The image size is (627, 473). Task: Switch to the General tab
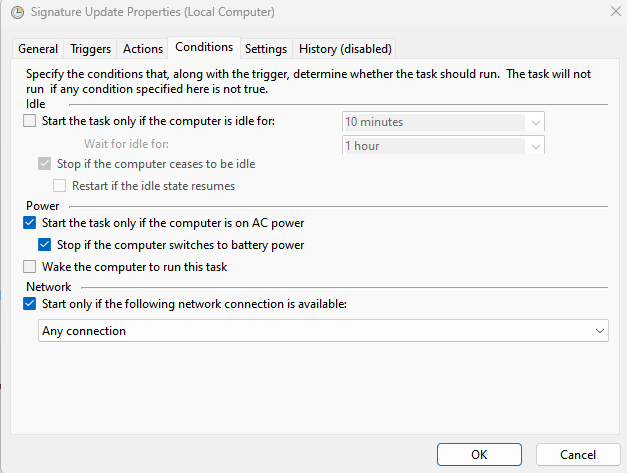tap(38, 49)
